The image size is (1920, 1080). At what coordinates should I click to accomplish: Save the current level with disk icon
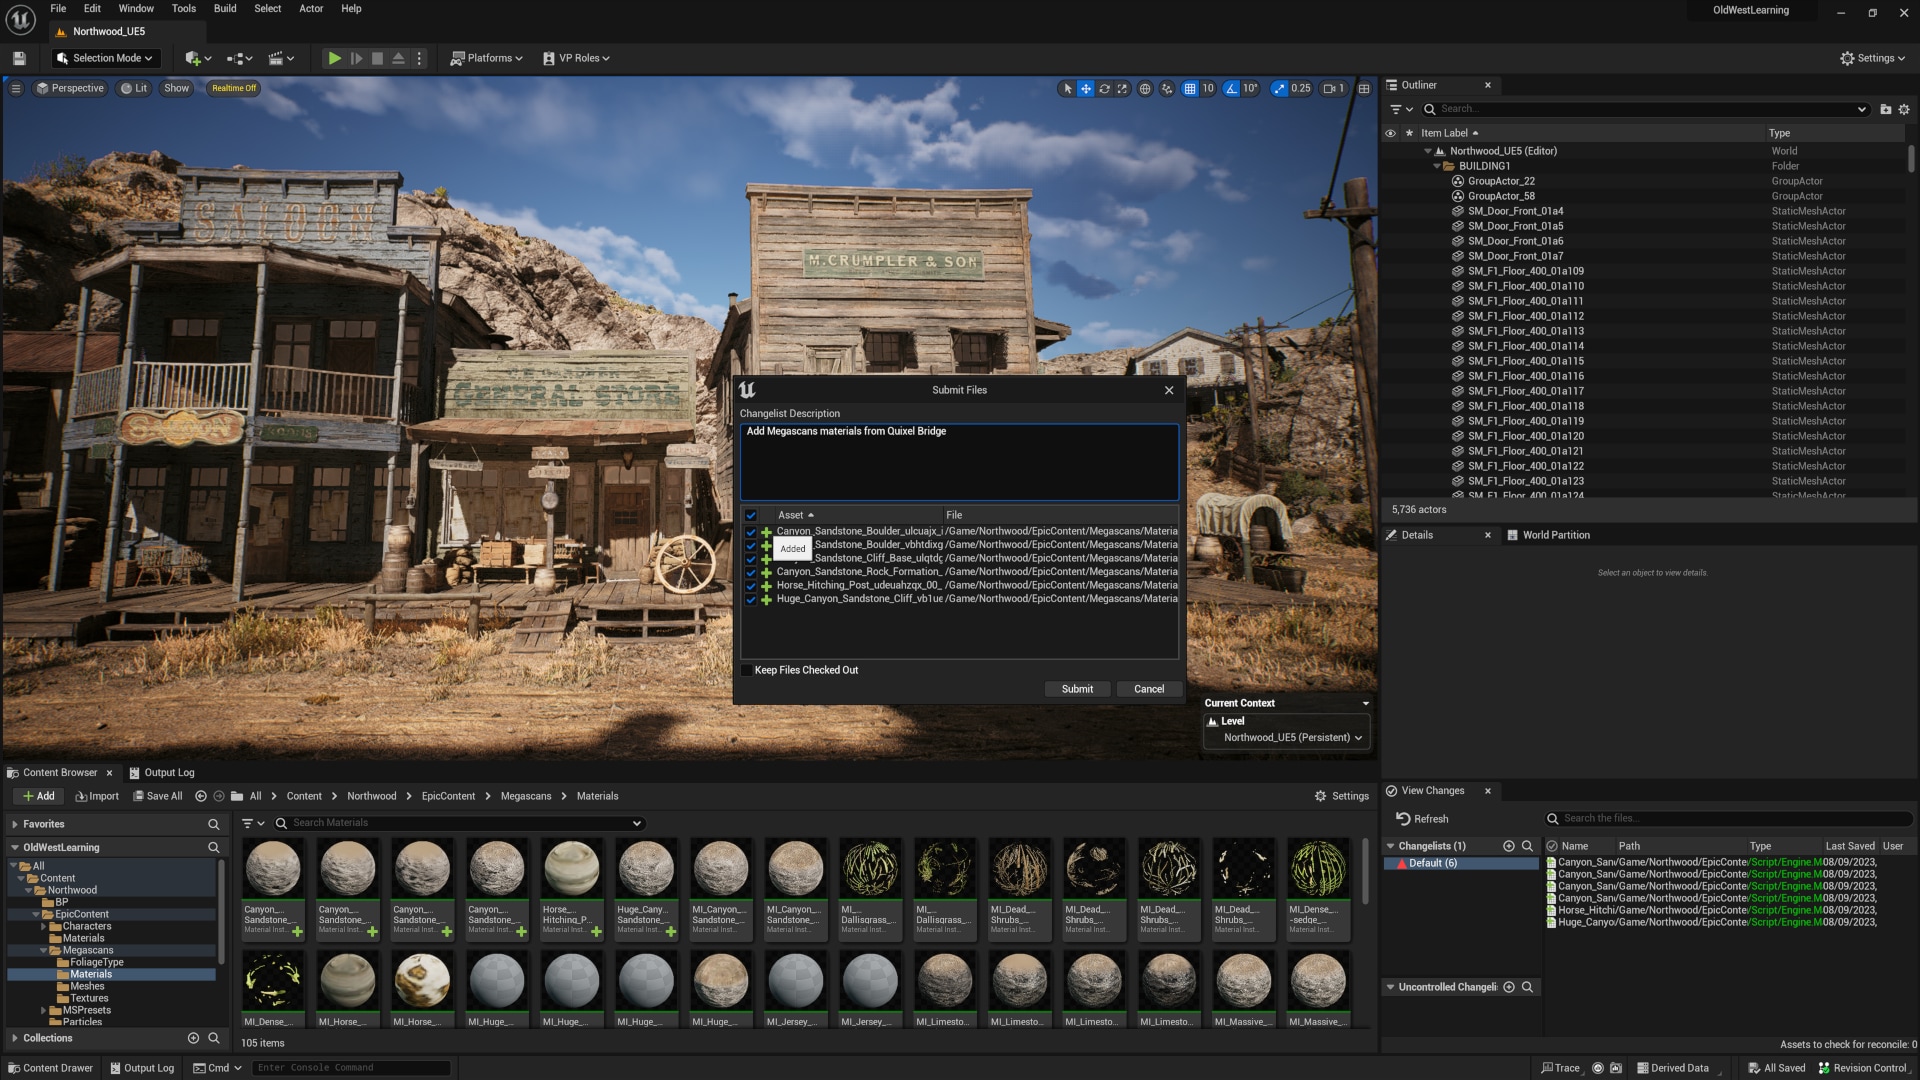pyautogui.click(x=18, y=57)
